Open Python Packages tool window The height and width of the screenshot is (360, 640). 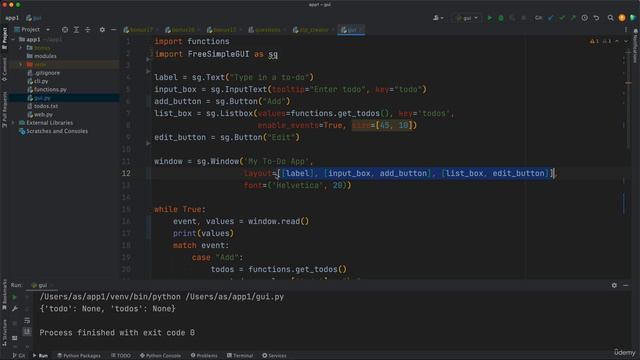pyautogui.click(x=78, y=356)
